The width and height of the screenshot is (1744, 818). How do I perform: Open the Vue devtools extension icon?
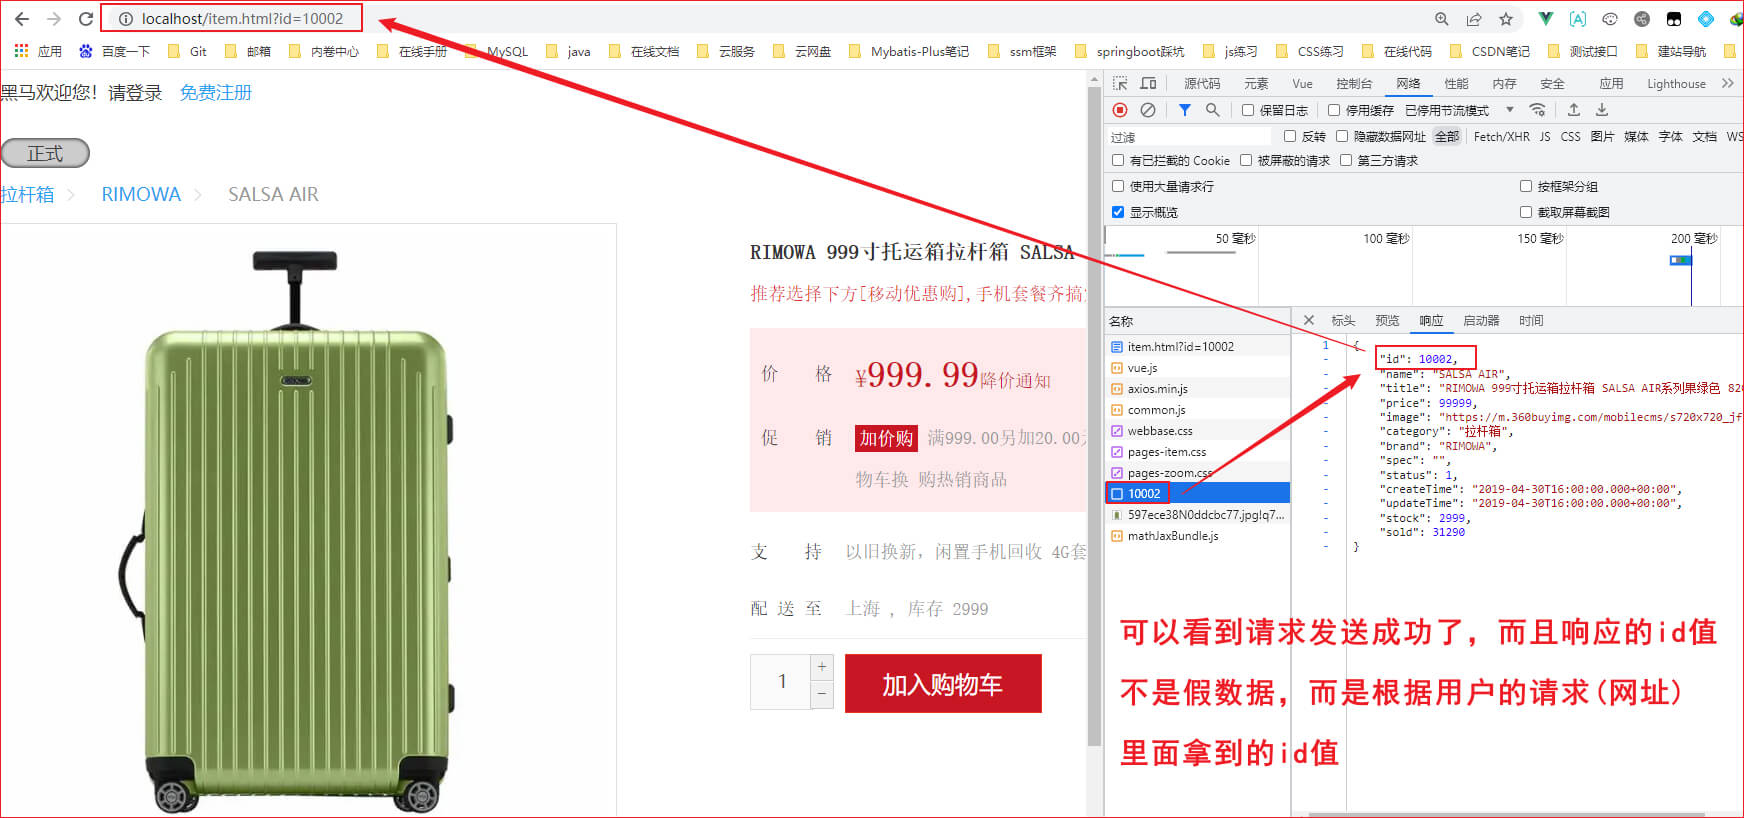(x=1546, y=19)
